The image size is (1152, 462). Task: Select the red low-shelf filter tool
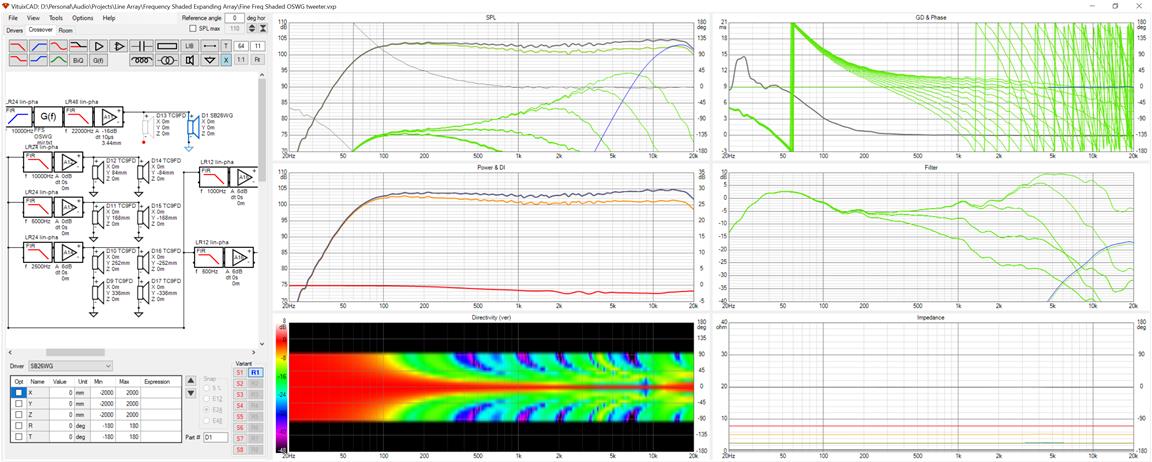click(18, 59)
